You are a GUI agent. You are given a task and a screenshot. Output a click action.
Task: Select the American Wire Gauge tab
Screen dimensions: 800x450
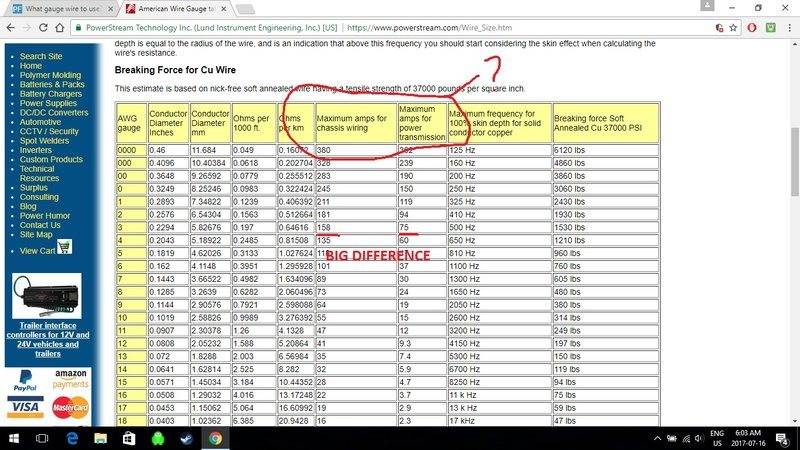[x=176, y=9]
